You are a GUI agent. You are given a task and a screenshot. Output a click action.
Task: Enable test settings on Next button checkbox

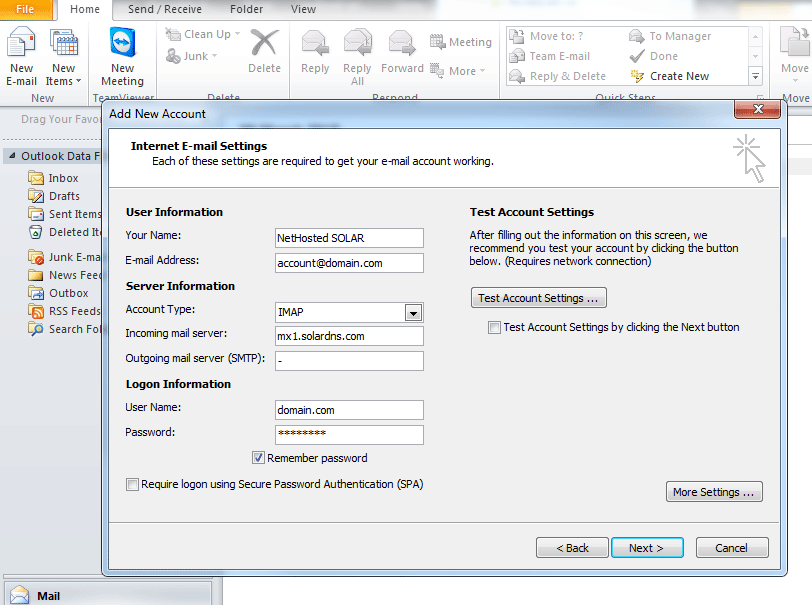point(494,327)
